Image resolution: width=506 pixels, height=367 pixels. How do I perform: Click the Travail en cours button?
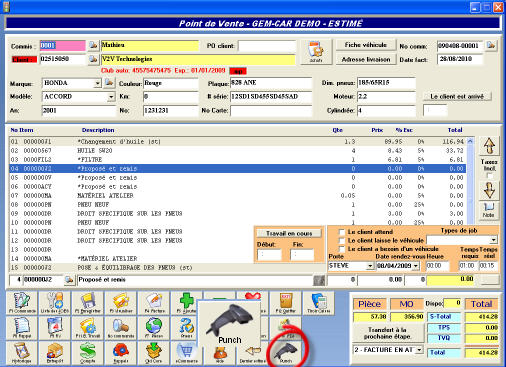tap(289, 233)
